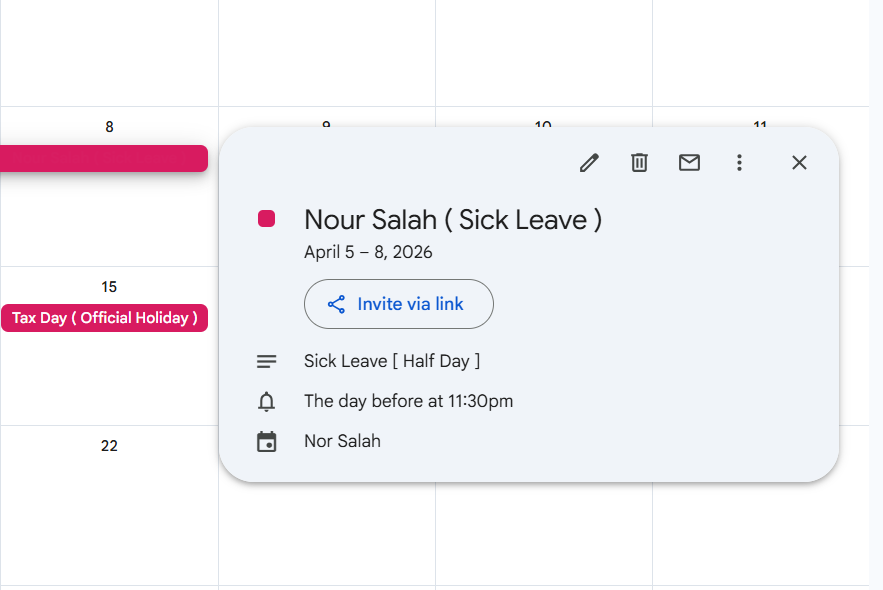Edit the event using the pencil icon
The image size is (883, 590).
pyautogui.click(x=589, y=163)
